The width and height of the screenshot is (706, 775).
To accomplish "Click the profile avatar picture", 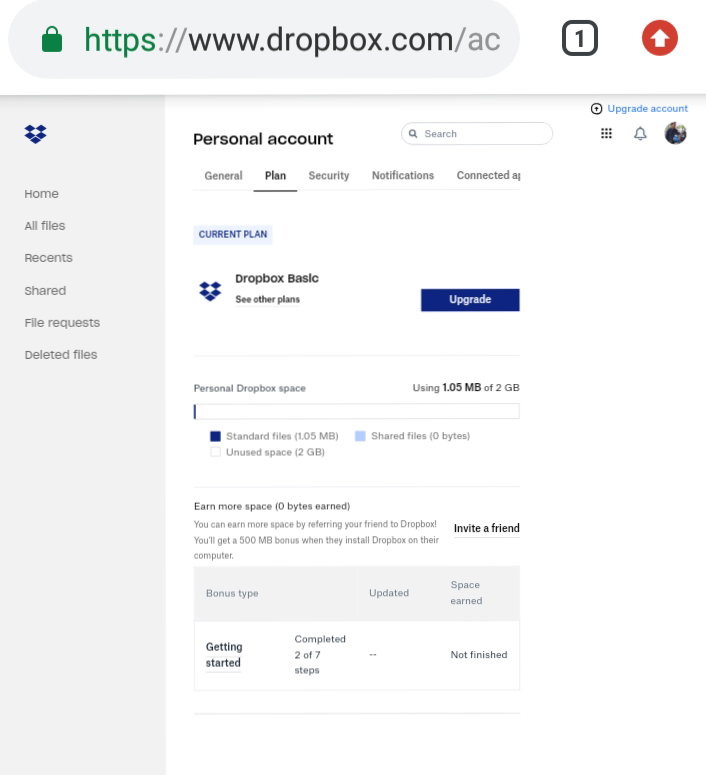I will coord(675,133).
